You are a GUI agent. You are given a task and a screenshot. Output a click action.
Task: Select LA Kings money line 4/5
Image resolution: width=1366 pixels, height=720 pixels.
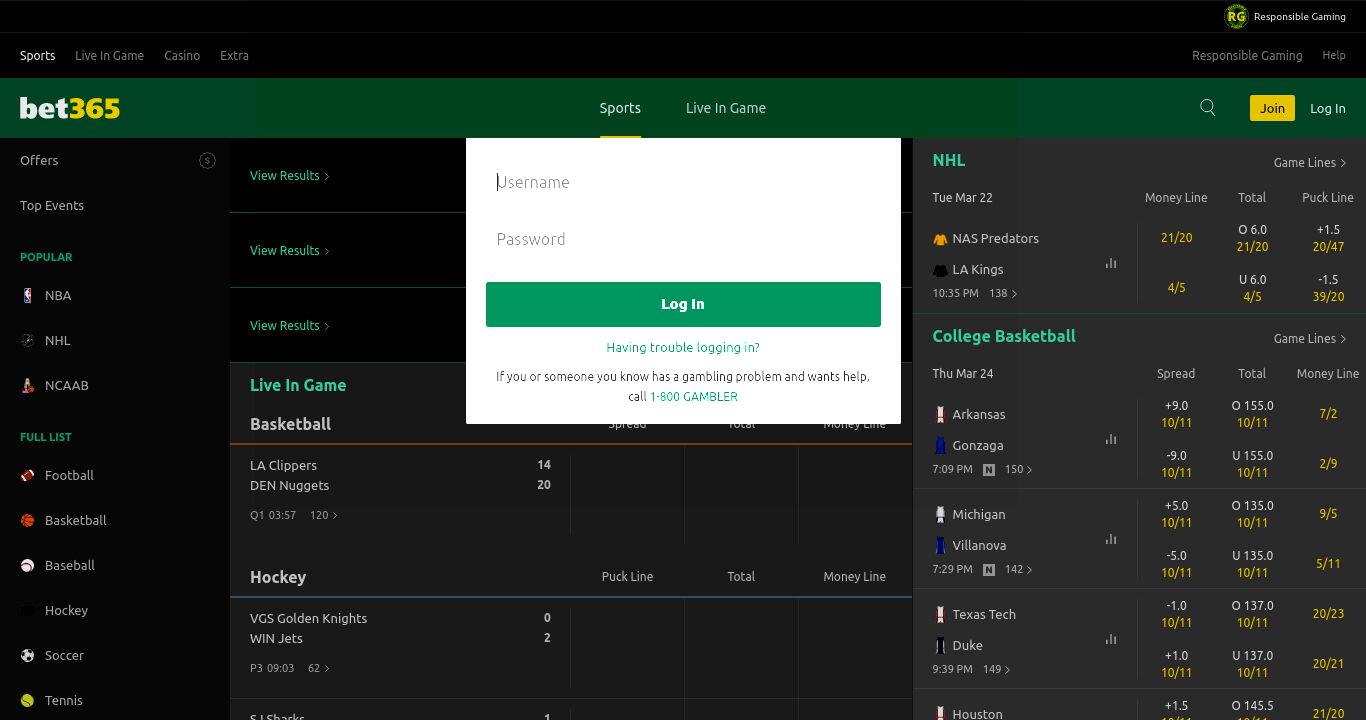pyautogui.click(x=1176, y=288)
